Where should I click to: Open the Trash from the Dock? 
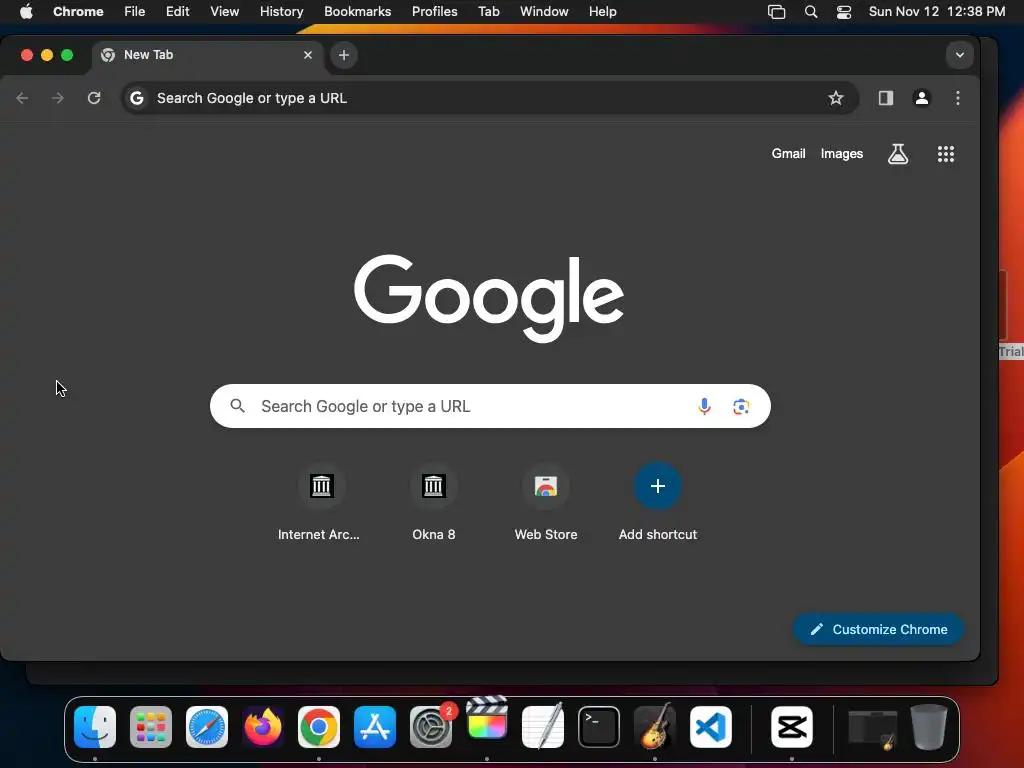[x=929, y=727]
